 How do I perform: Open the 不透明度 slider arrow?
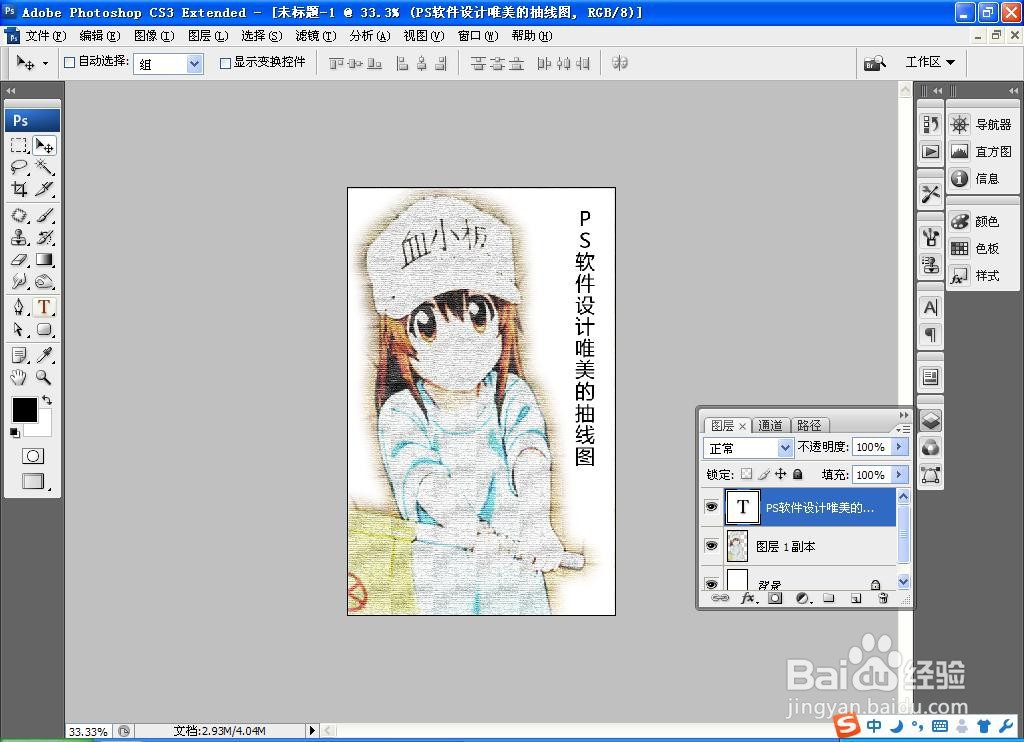899,447
